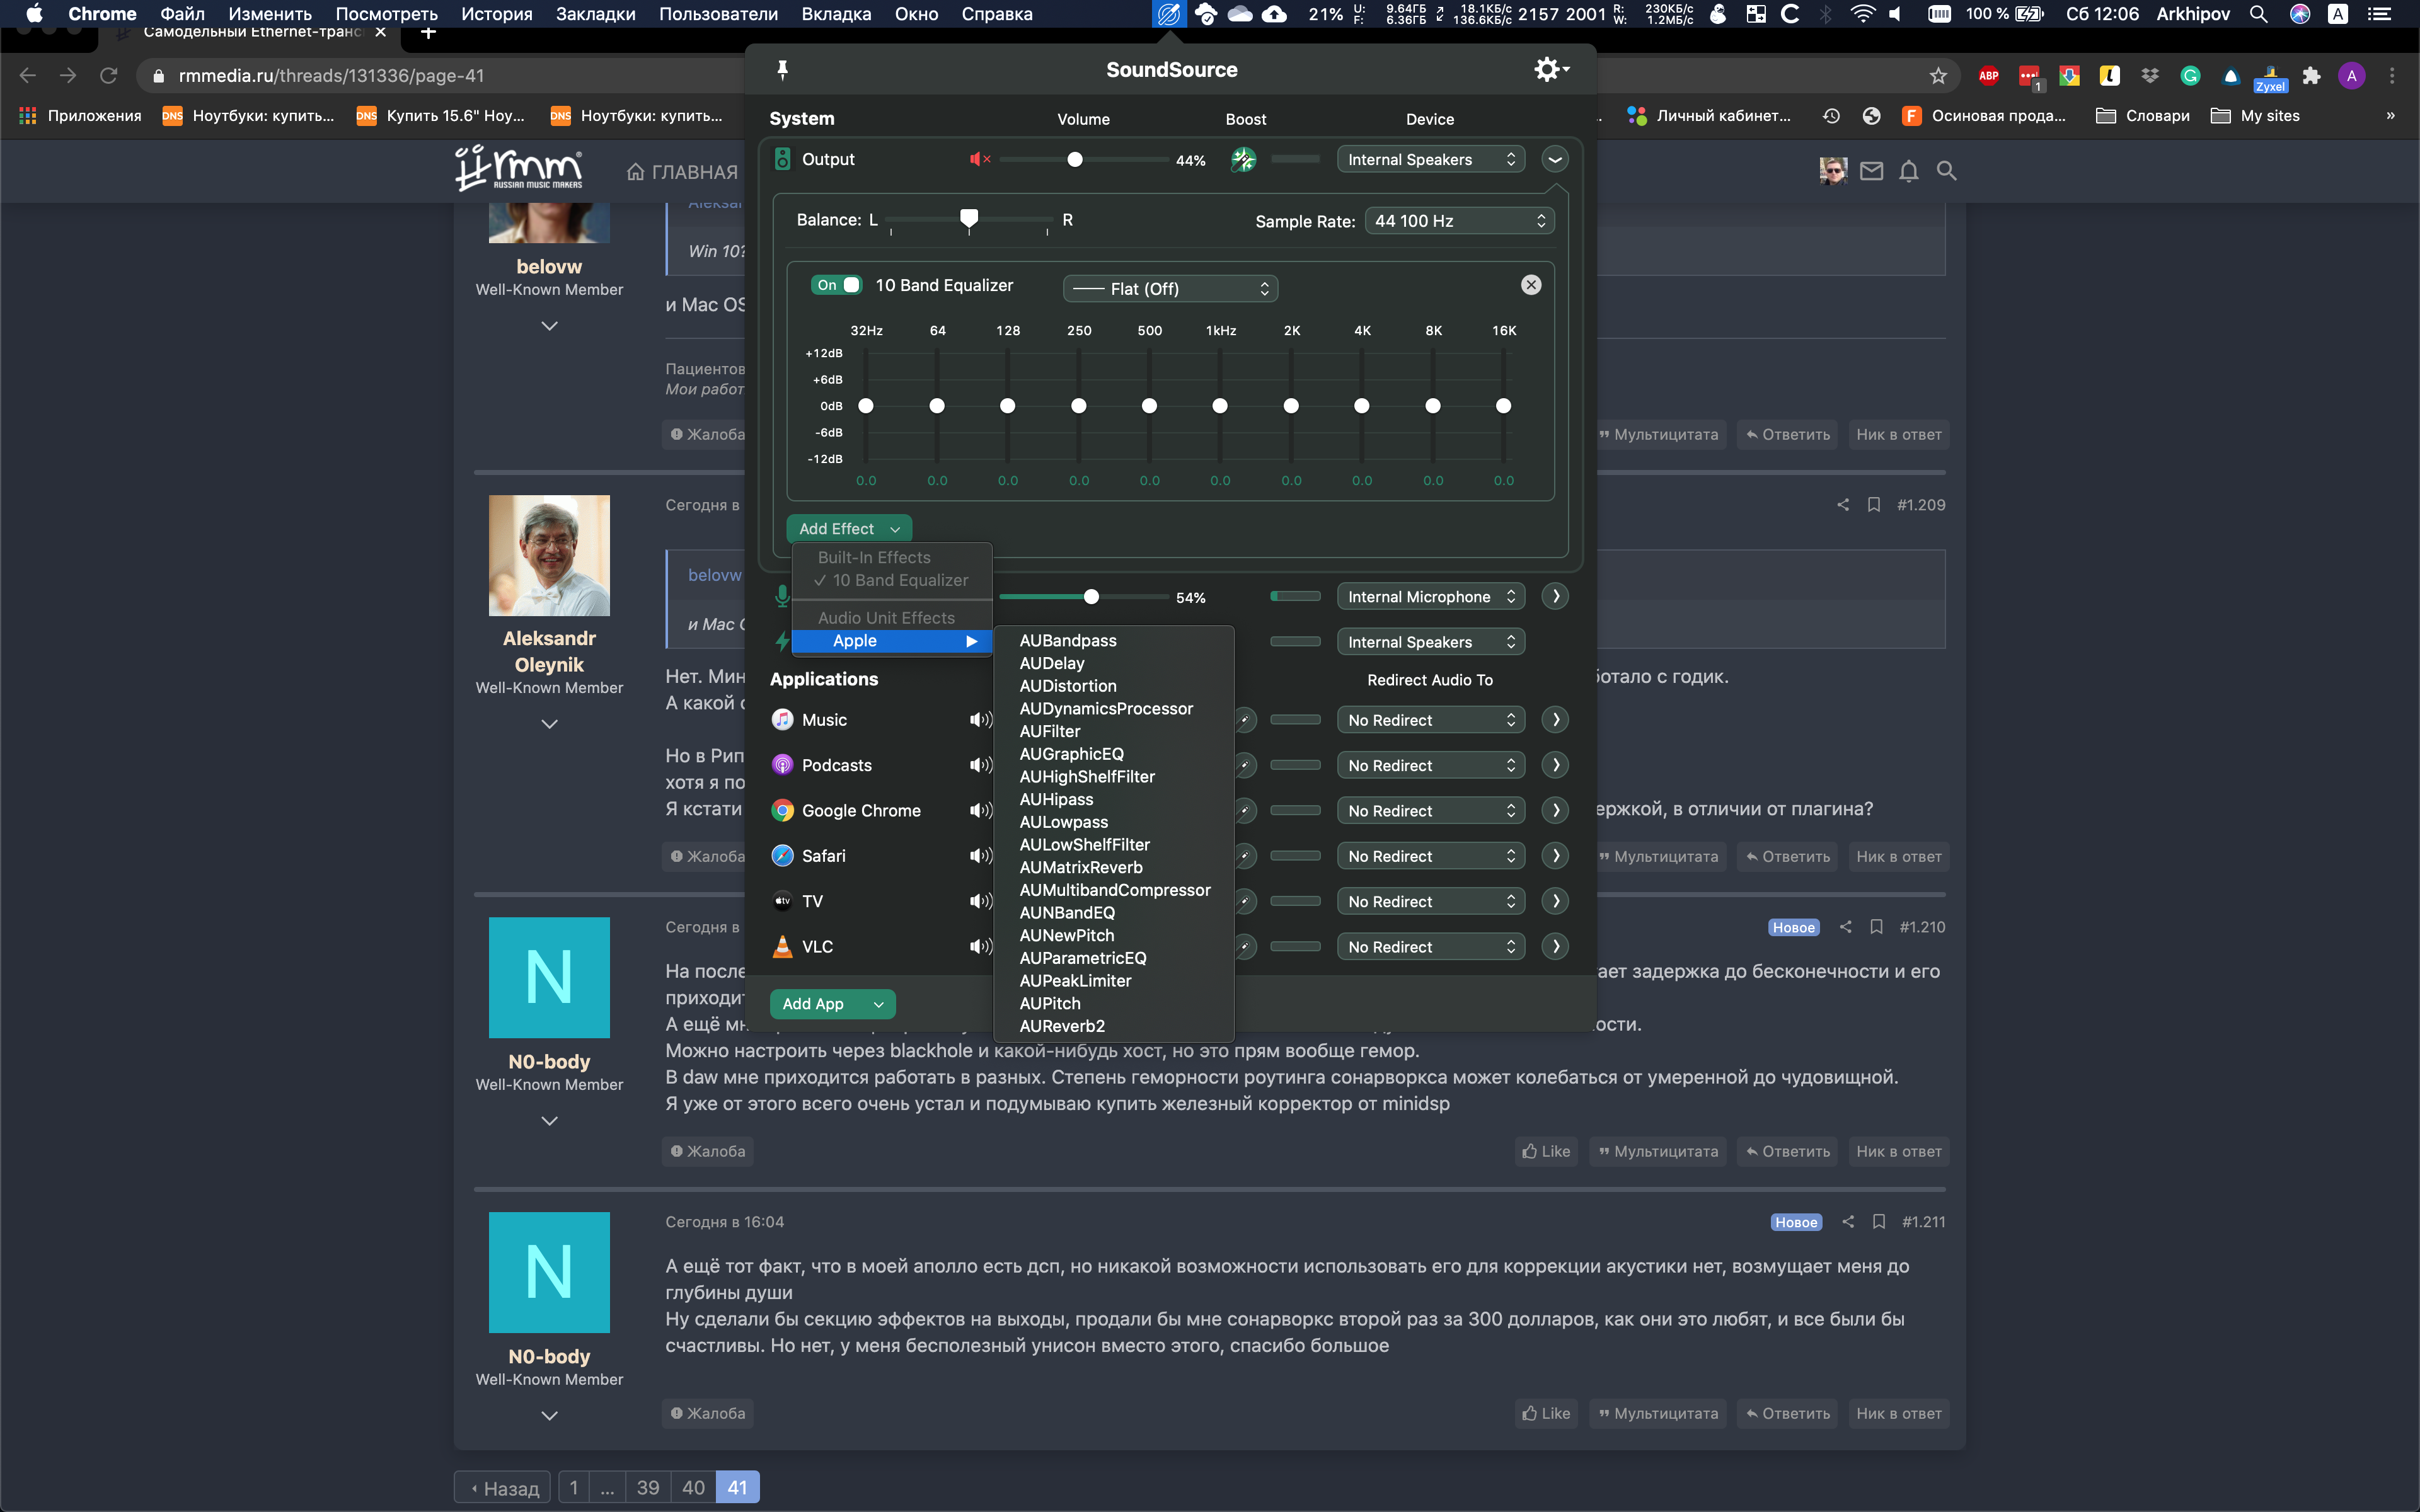Open the Sample Rate 44 100 Hz dropdown

click(x=1459, y=221)
